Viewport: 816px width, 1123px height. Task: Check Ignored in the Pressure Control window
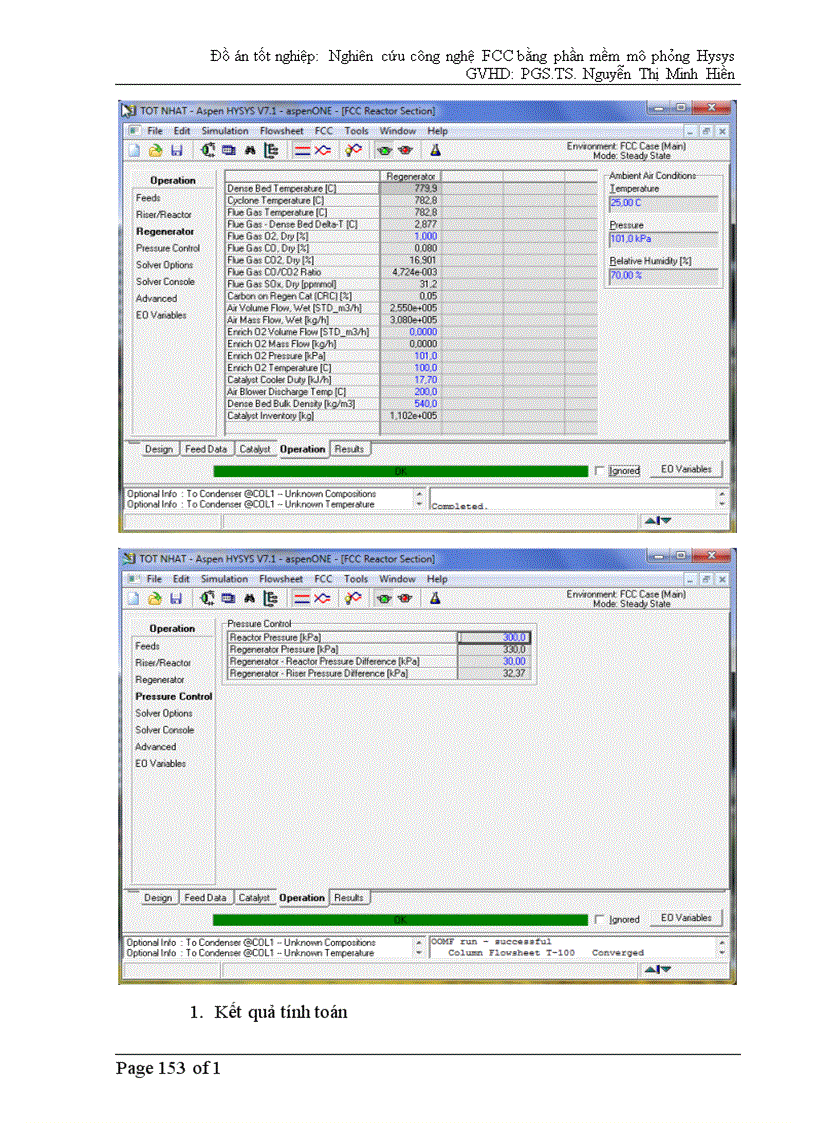coord(598,918)
